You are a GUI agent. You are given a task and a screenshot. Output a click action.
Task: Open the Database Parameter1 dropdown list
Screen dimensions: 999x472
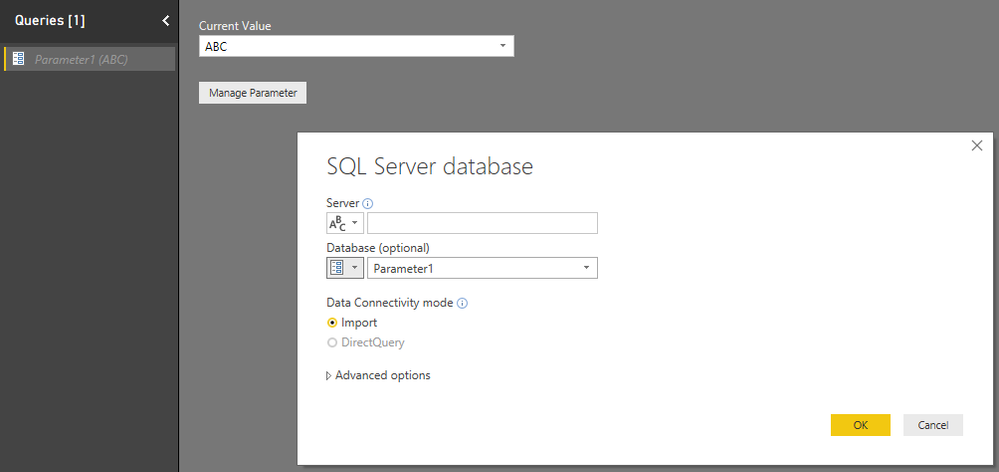tap(482, 268)
